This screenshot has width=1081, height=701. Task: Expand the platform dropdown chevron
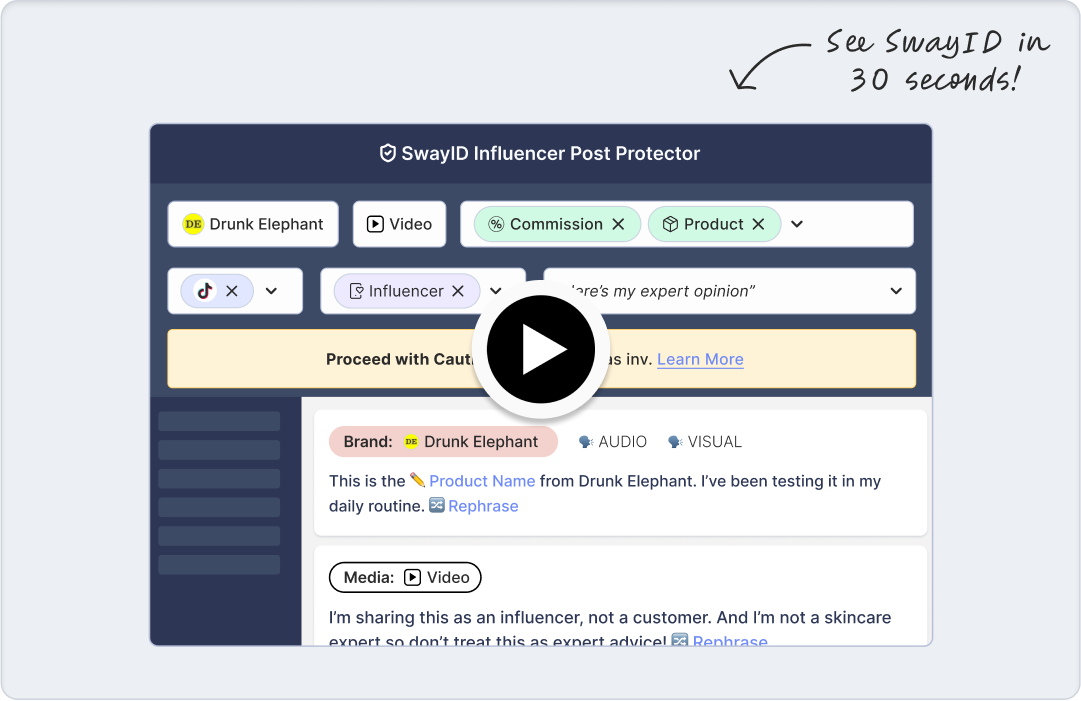coord(272,291)
